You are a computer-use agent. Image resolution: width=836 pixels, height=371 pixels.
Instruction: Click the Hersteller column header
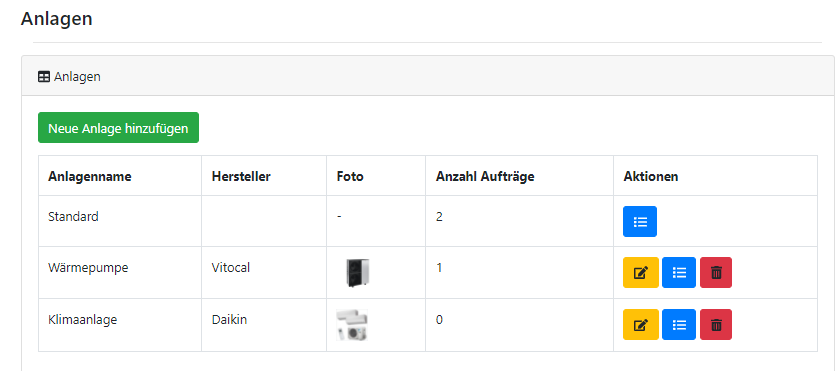pos(241,176)
